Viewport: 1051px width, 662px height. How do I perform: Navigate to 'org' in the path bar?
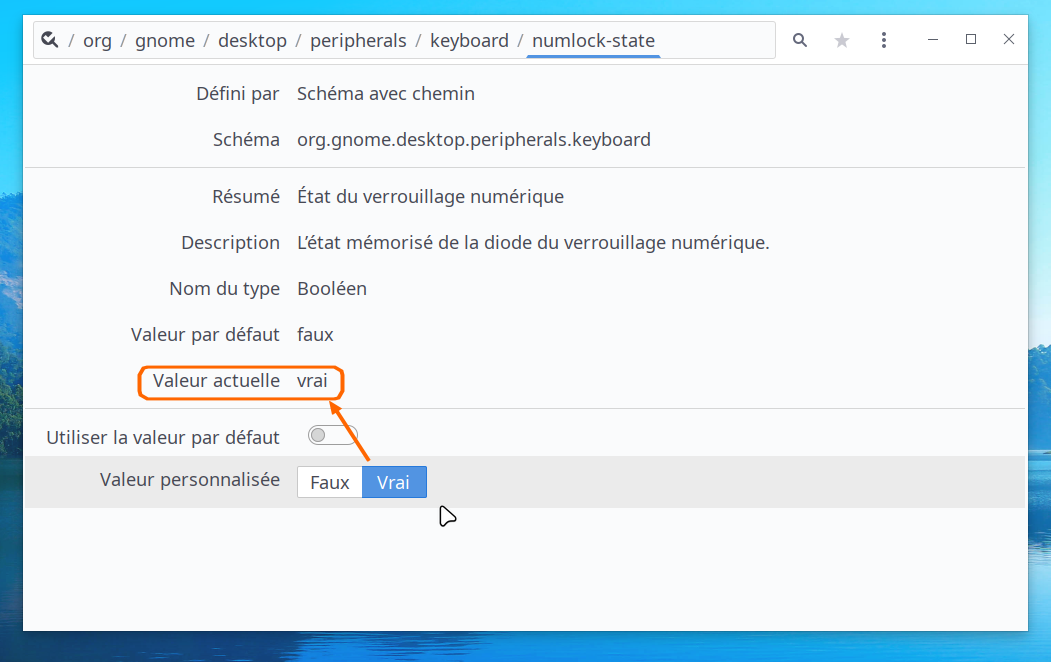pyautogui.click(x=97, y=41)
